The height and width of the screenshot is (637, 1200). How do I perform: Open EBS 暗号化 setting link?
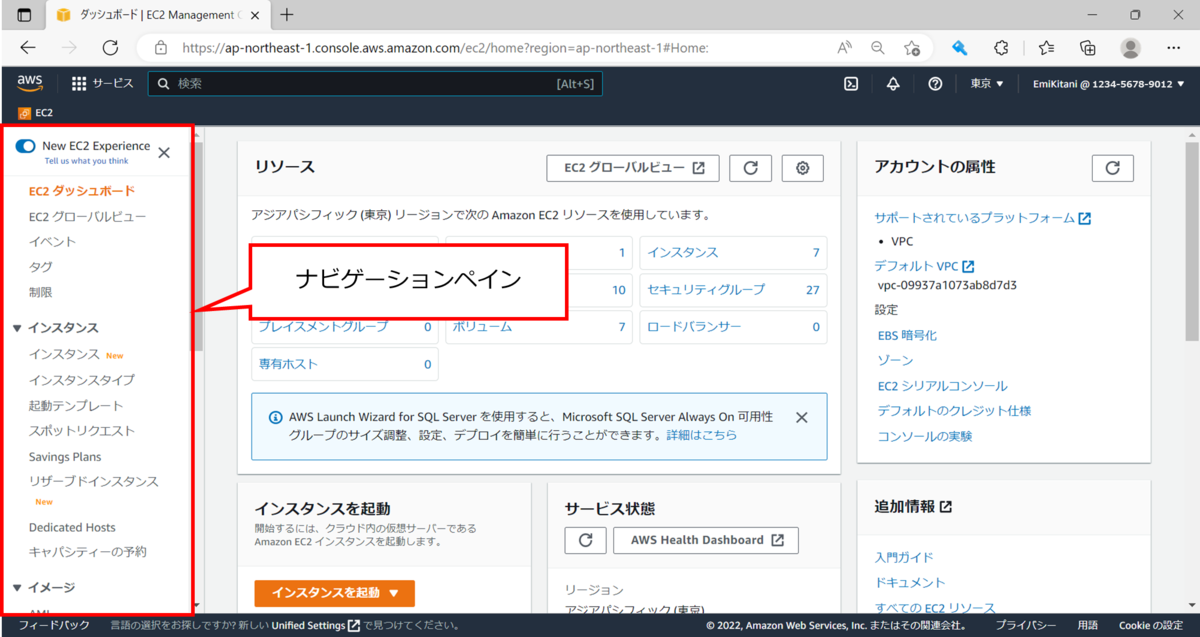tap(907, 336)
